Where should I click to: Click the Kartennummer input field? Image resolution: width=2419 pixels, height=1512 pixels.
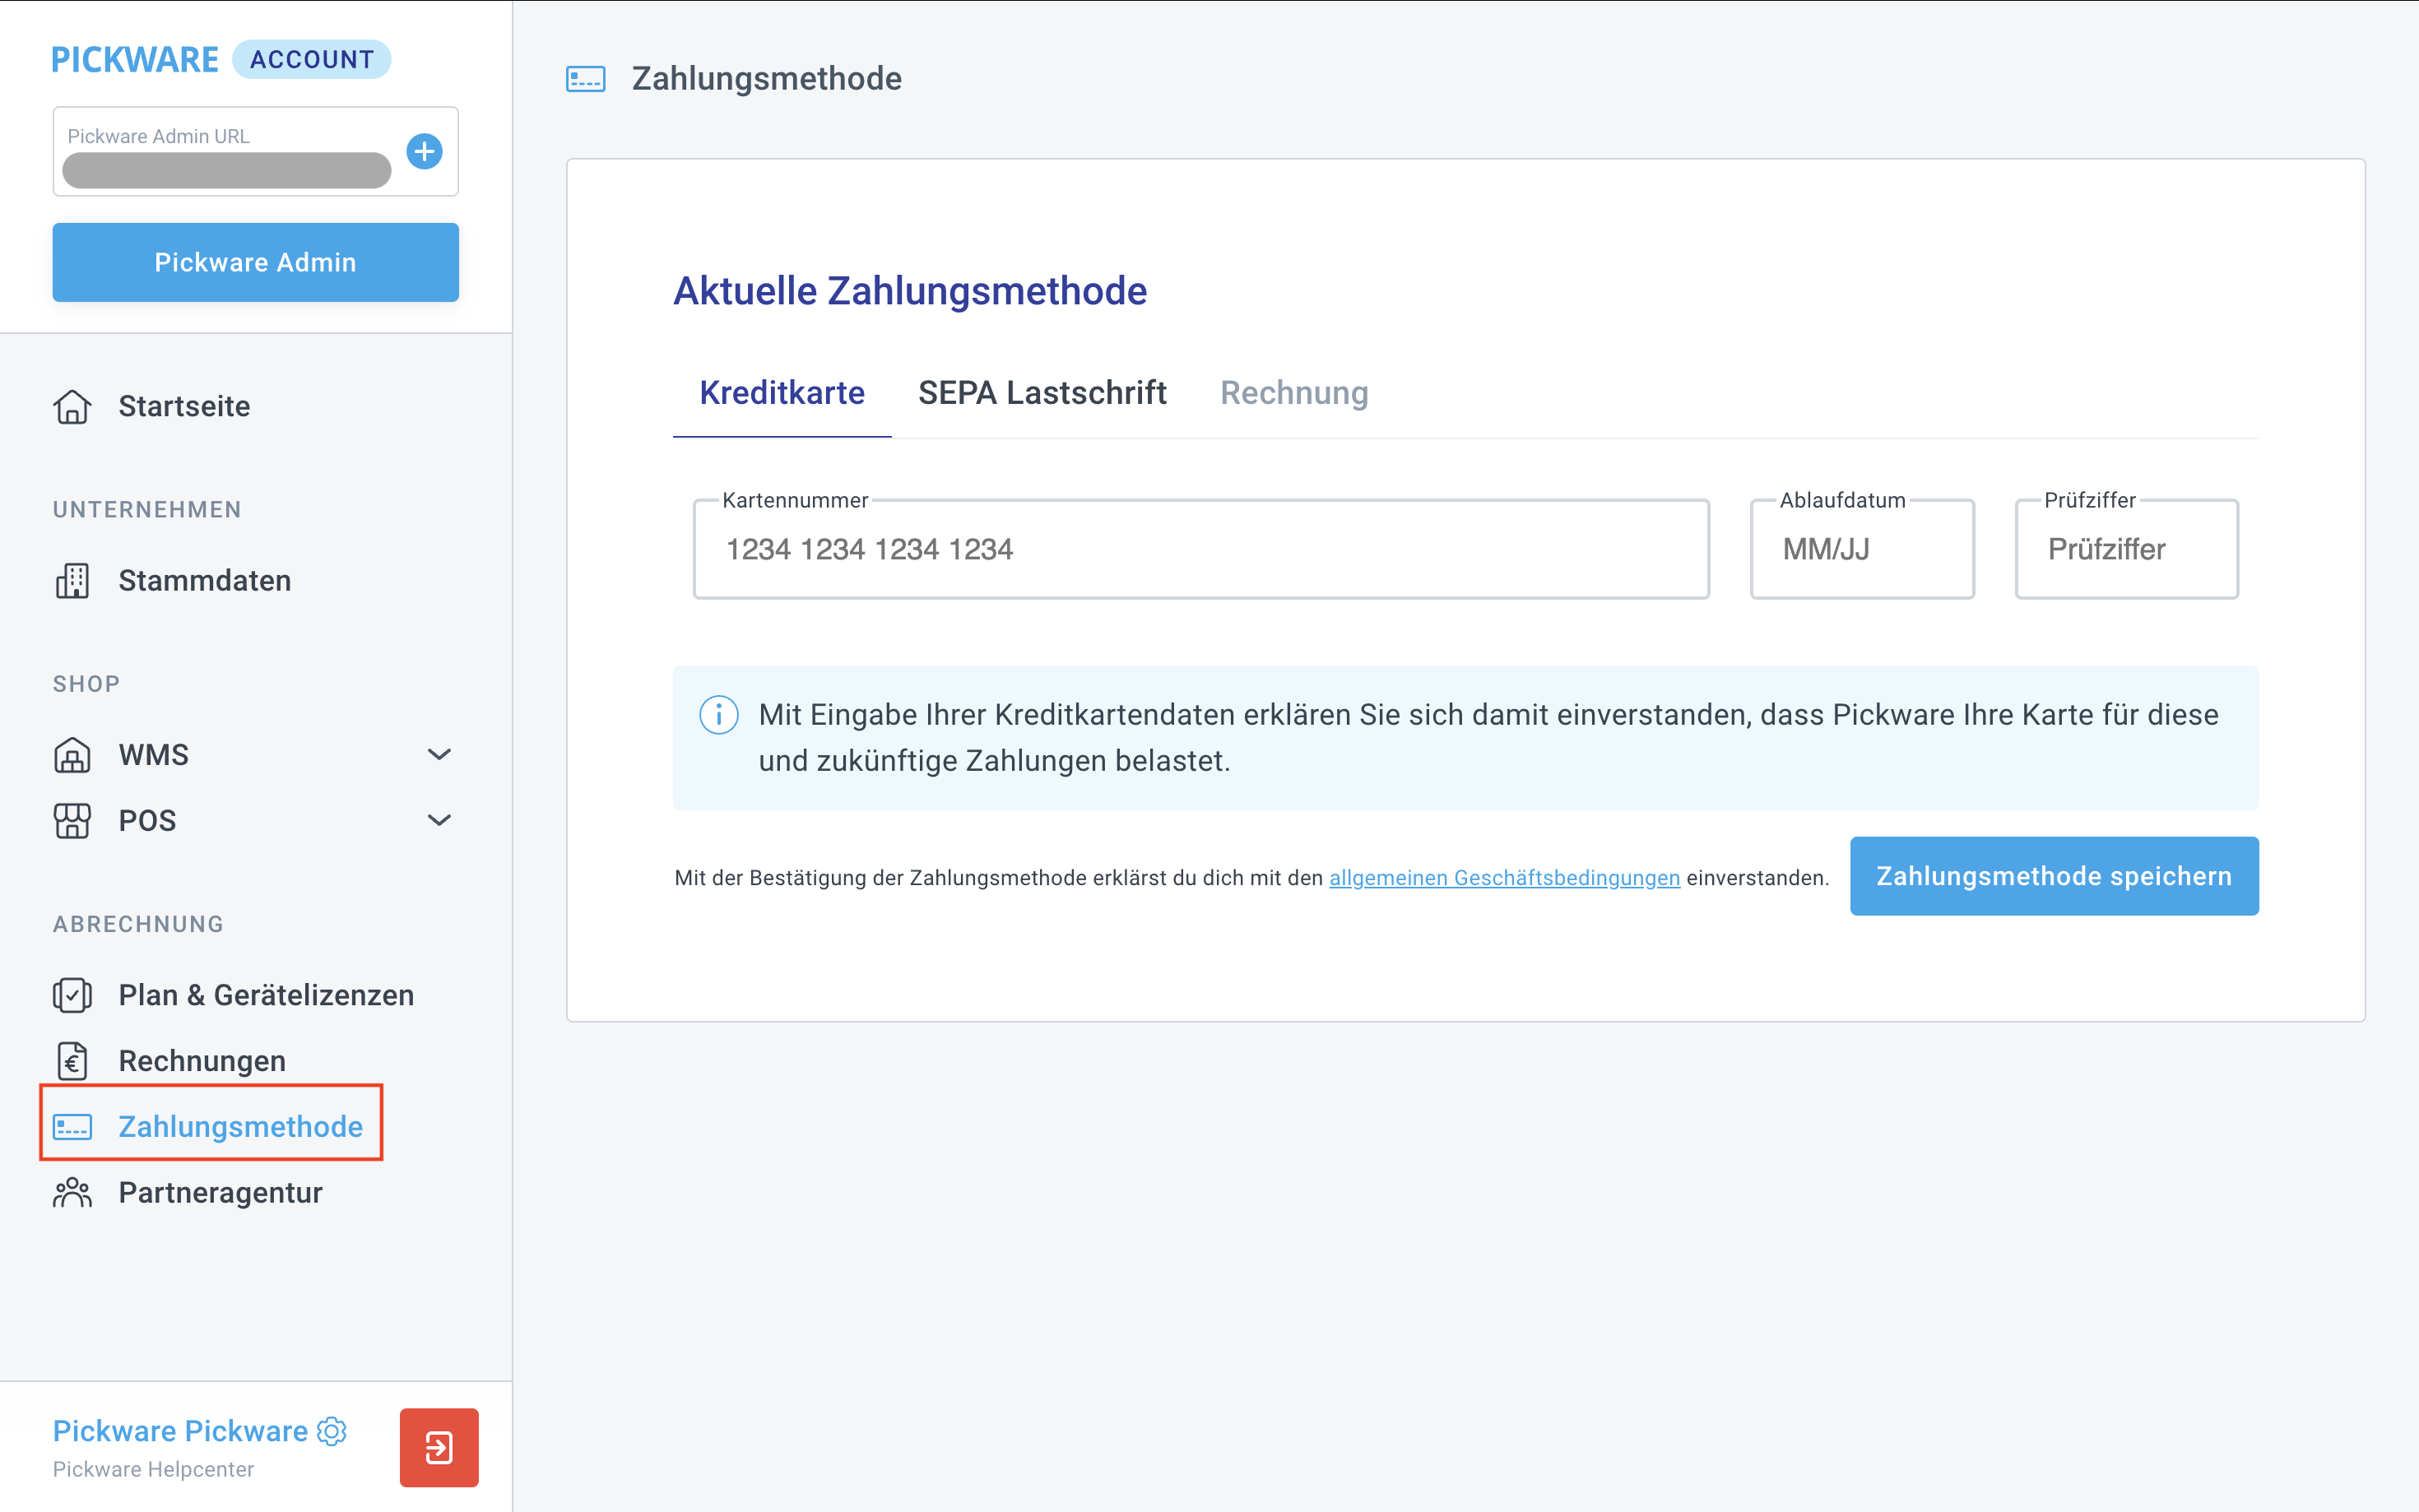pyautogui.click(x=1200, y=548)
